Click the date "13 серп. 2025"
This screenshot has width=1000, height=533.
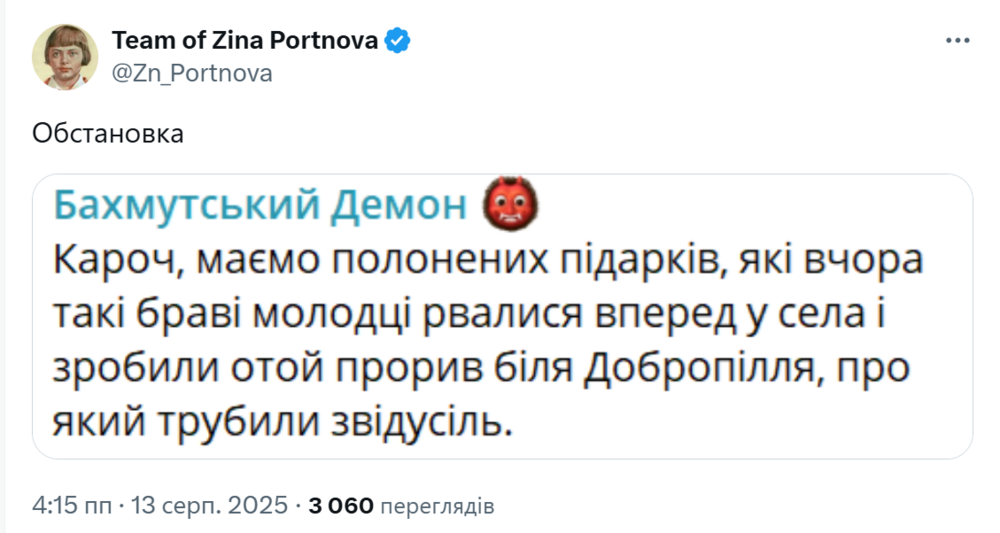coord(210,505)
